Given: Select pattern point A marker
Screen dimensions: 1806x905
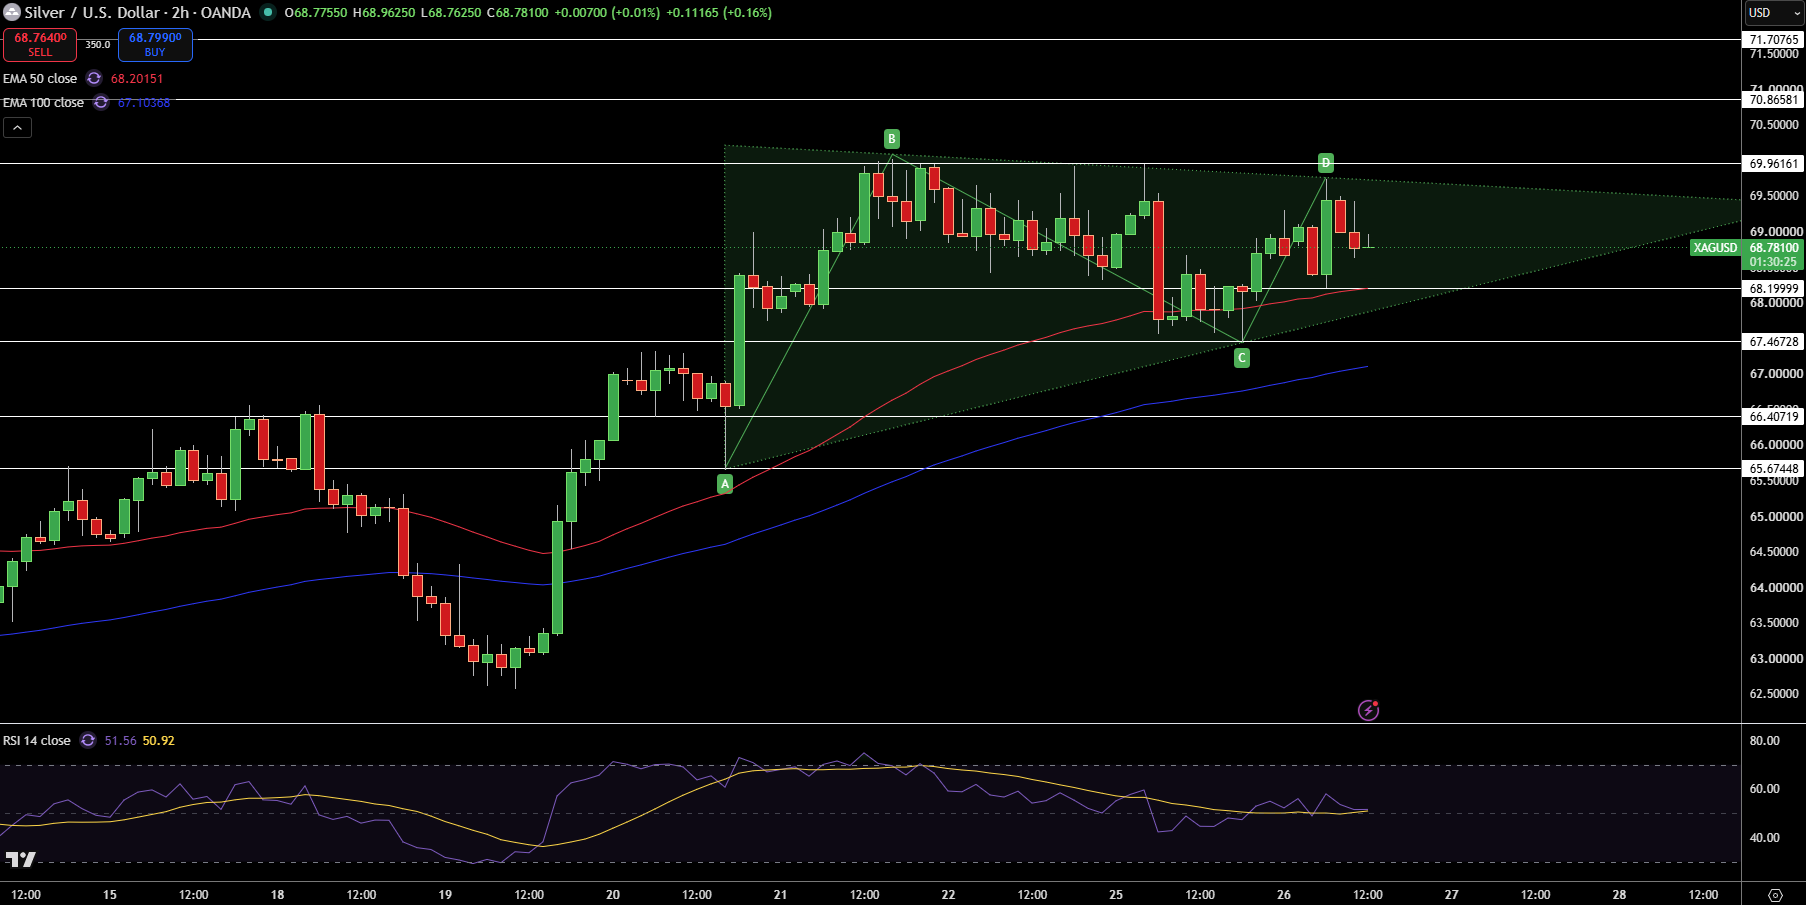Looking at the screenshot, I should click(725, 484).
